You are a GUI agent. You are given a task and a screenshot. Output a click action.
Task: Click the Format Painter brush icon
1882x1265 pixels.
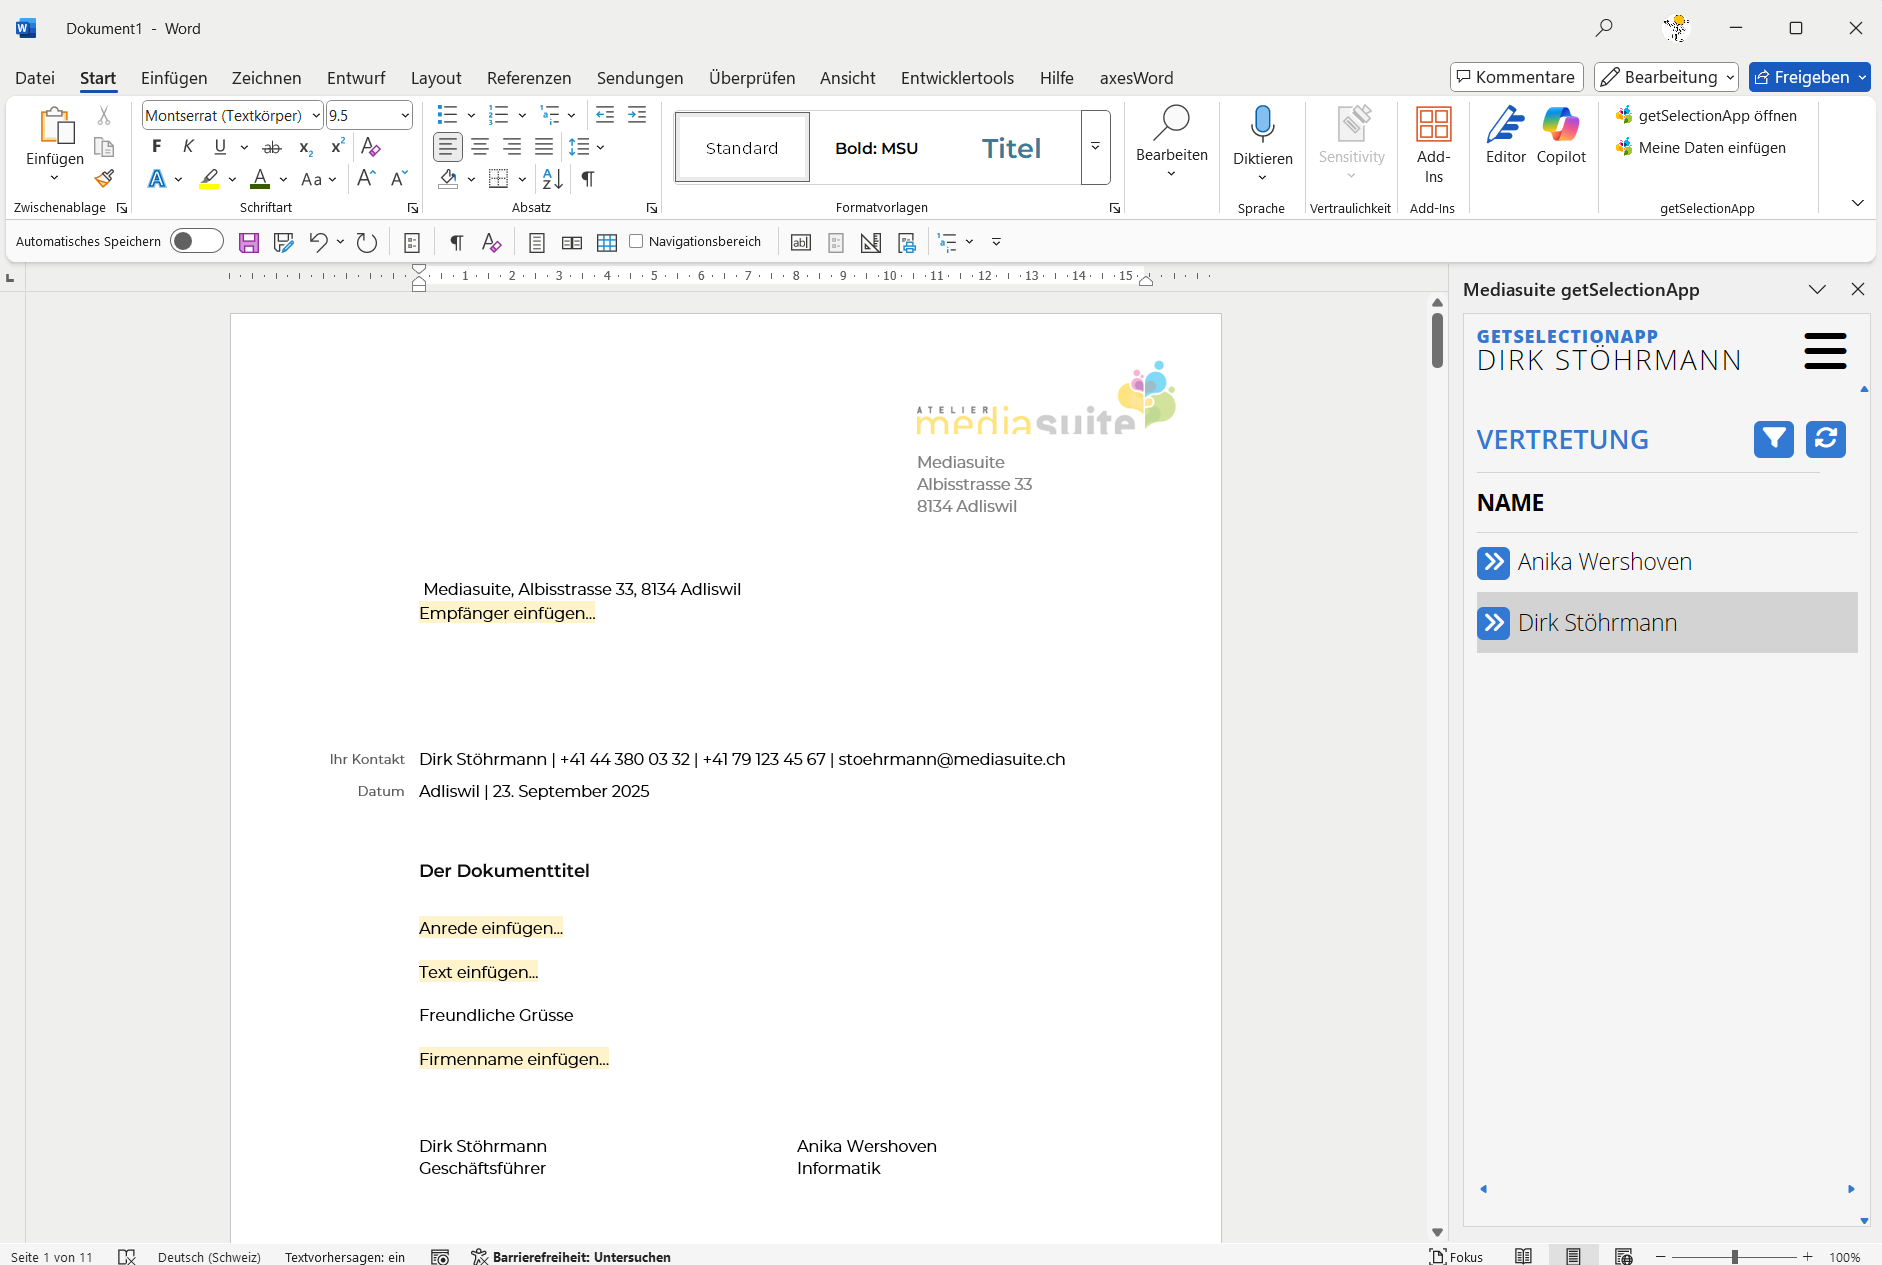(104, 179)
